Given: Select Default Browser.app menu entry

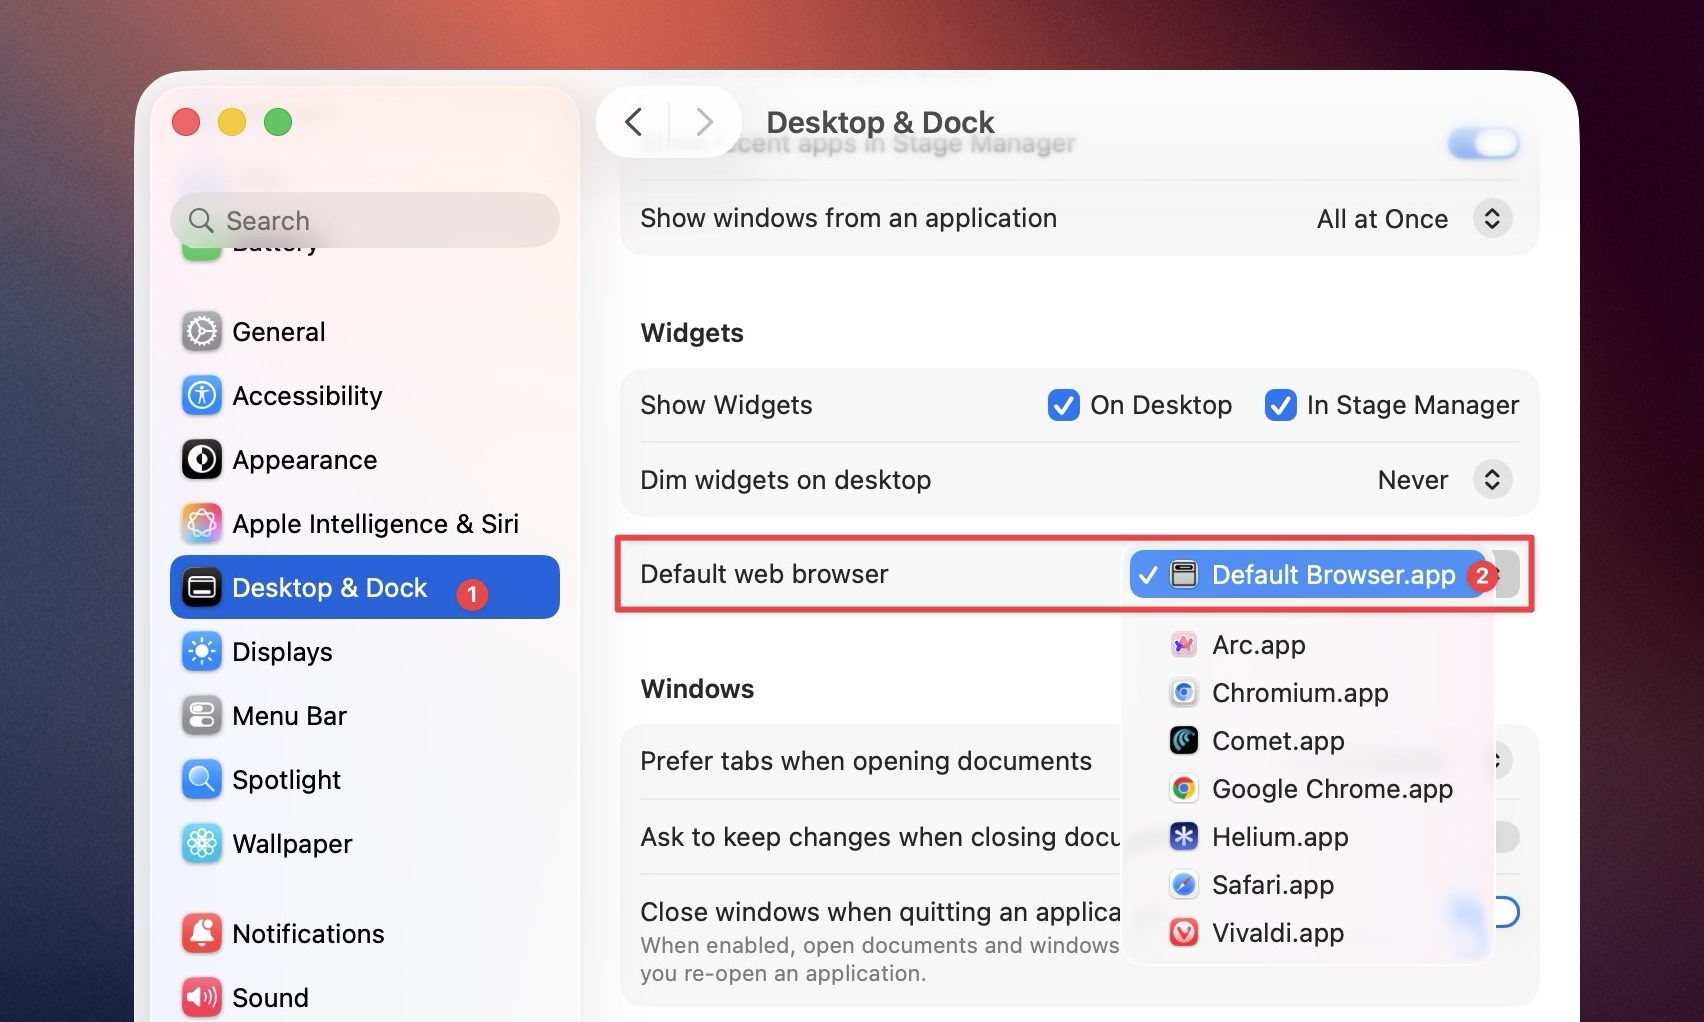Looking at the screenshot, I should [1308, 575].
